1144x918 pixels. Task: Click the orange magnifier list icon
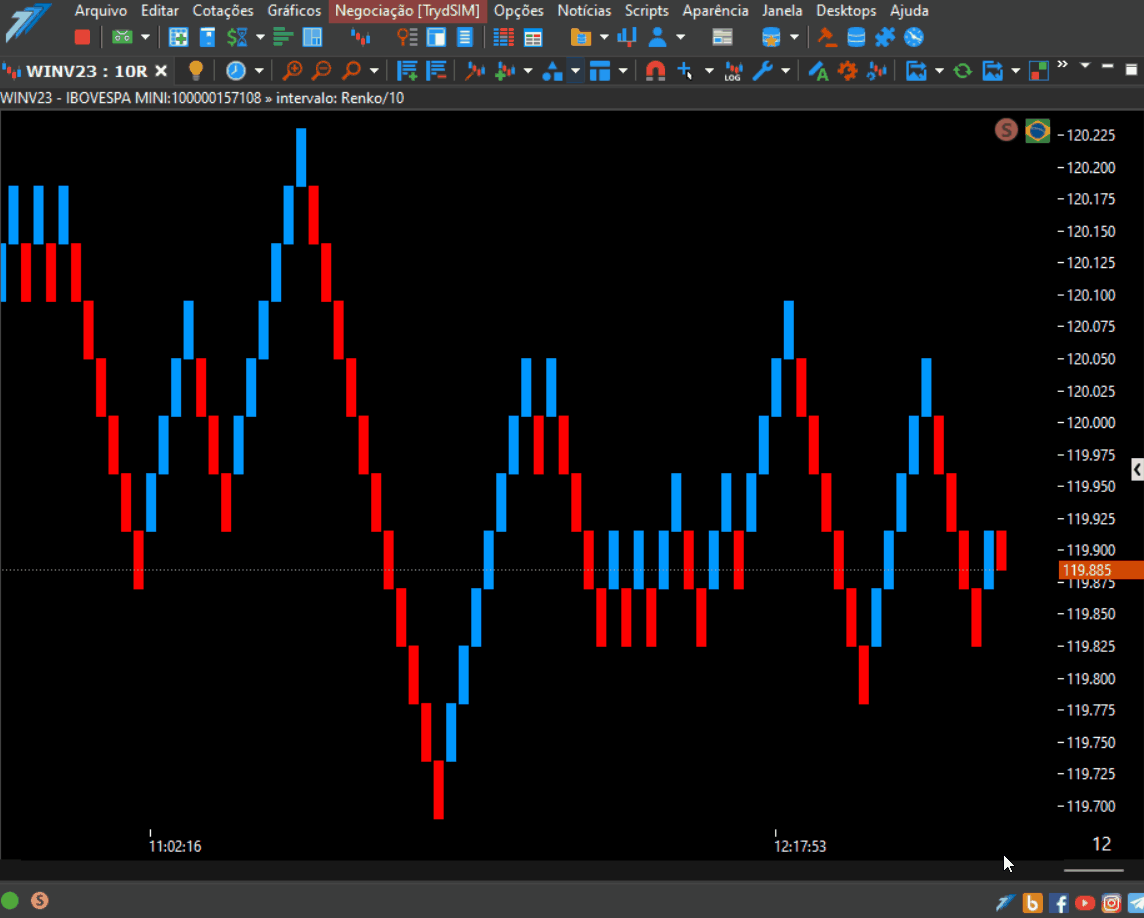407,36
